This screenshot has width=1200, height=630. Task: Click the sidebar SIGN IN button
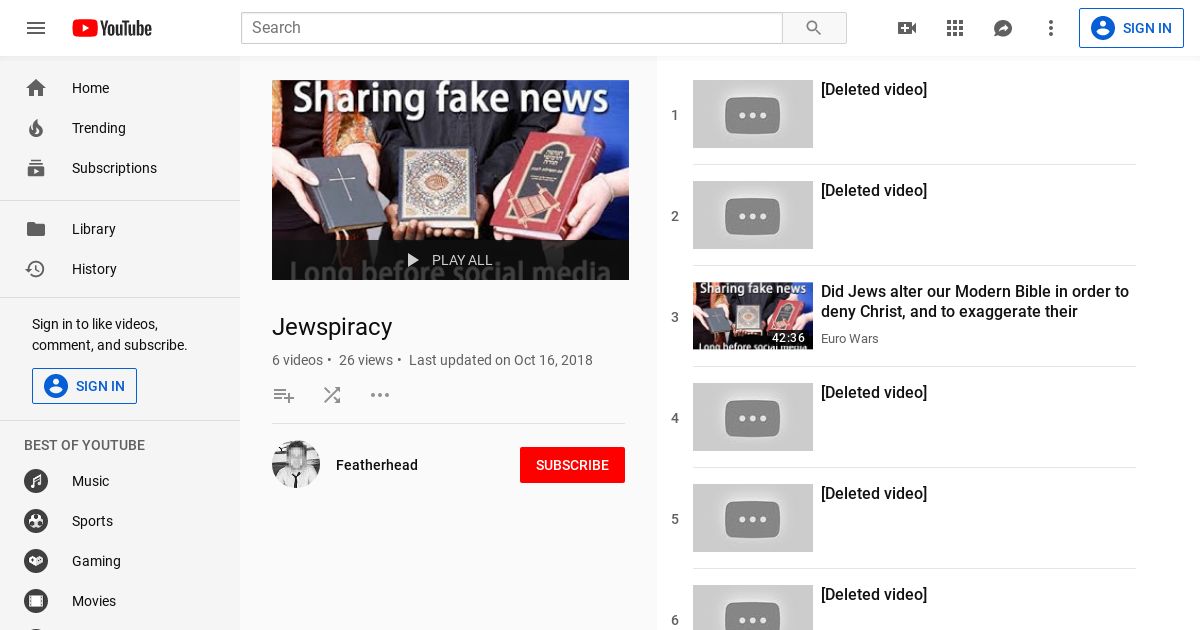tap(84, 386)
